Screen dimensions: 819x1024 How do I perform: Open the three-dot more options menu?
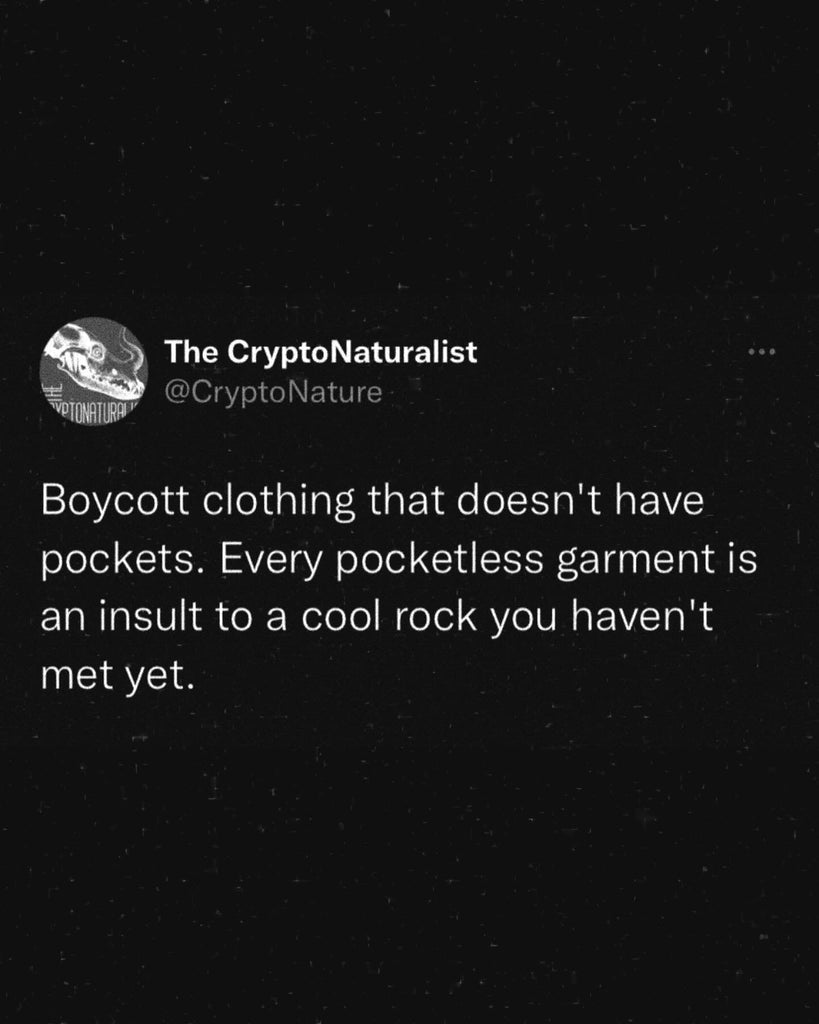click(762, 352)
